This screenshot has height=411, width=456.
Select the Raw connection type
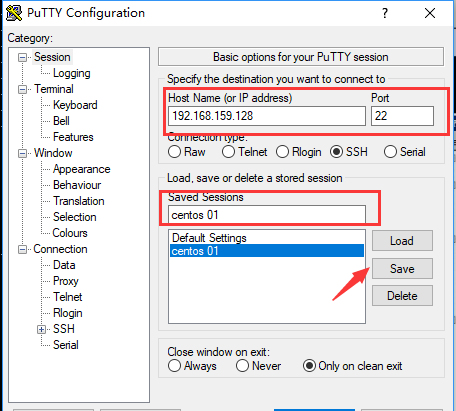click(x=175, y=152)
